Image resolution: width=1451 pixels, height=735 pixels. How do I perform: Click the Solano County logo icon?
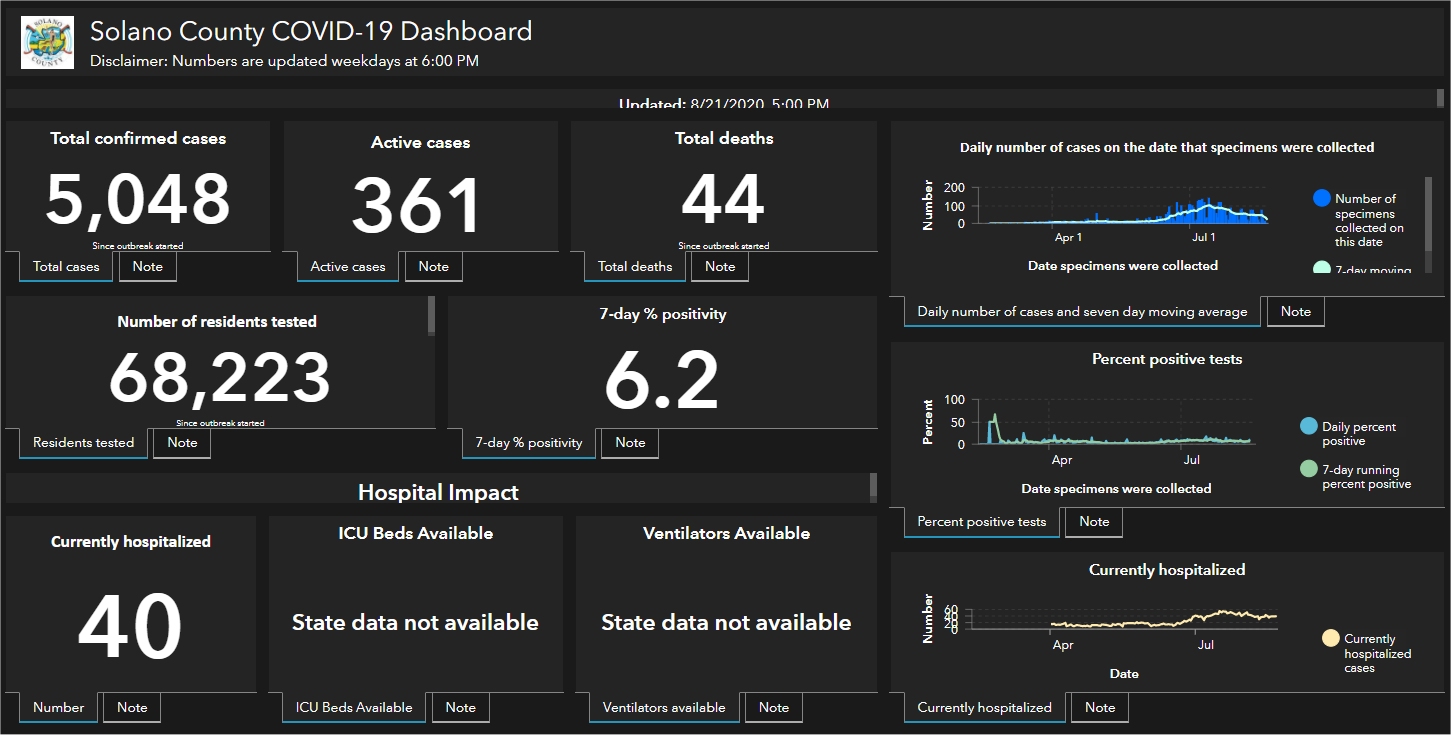coord(47,43)
